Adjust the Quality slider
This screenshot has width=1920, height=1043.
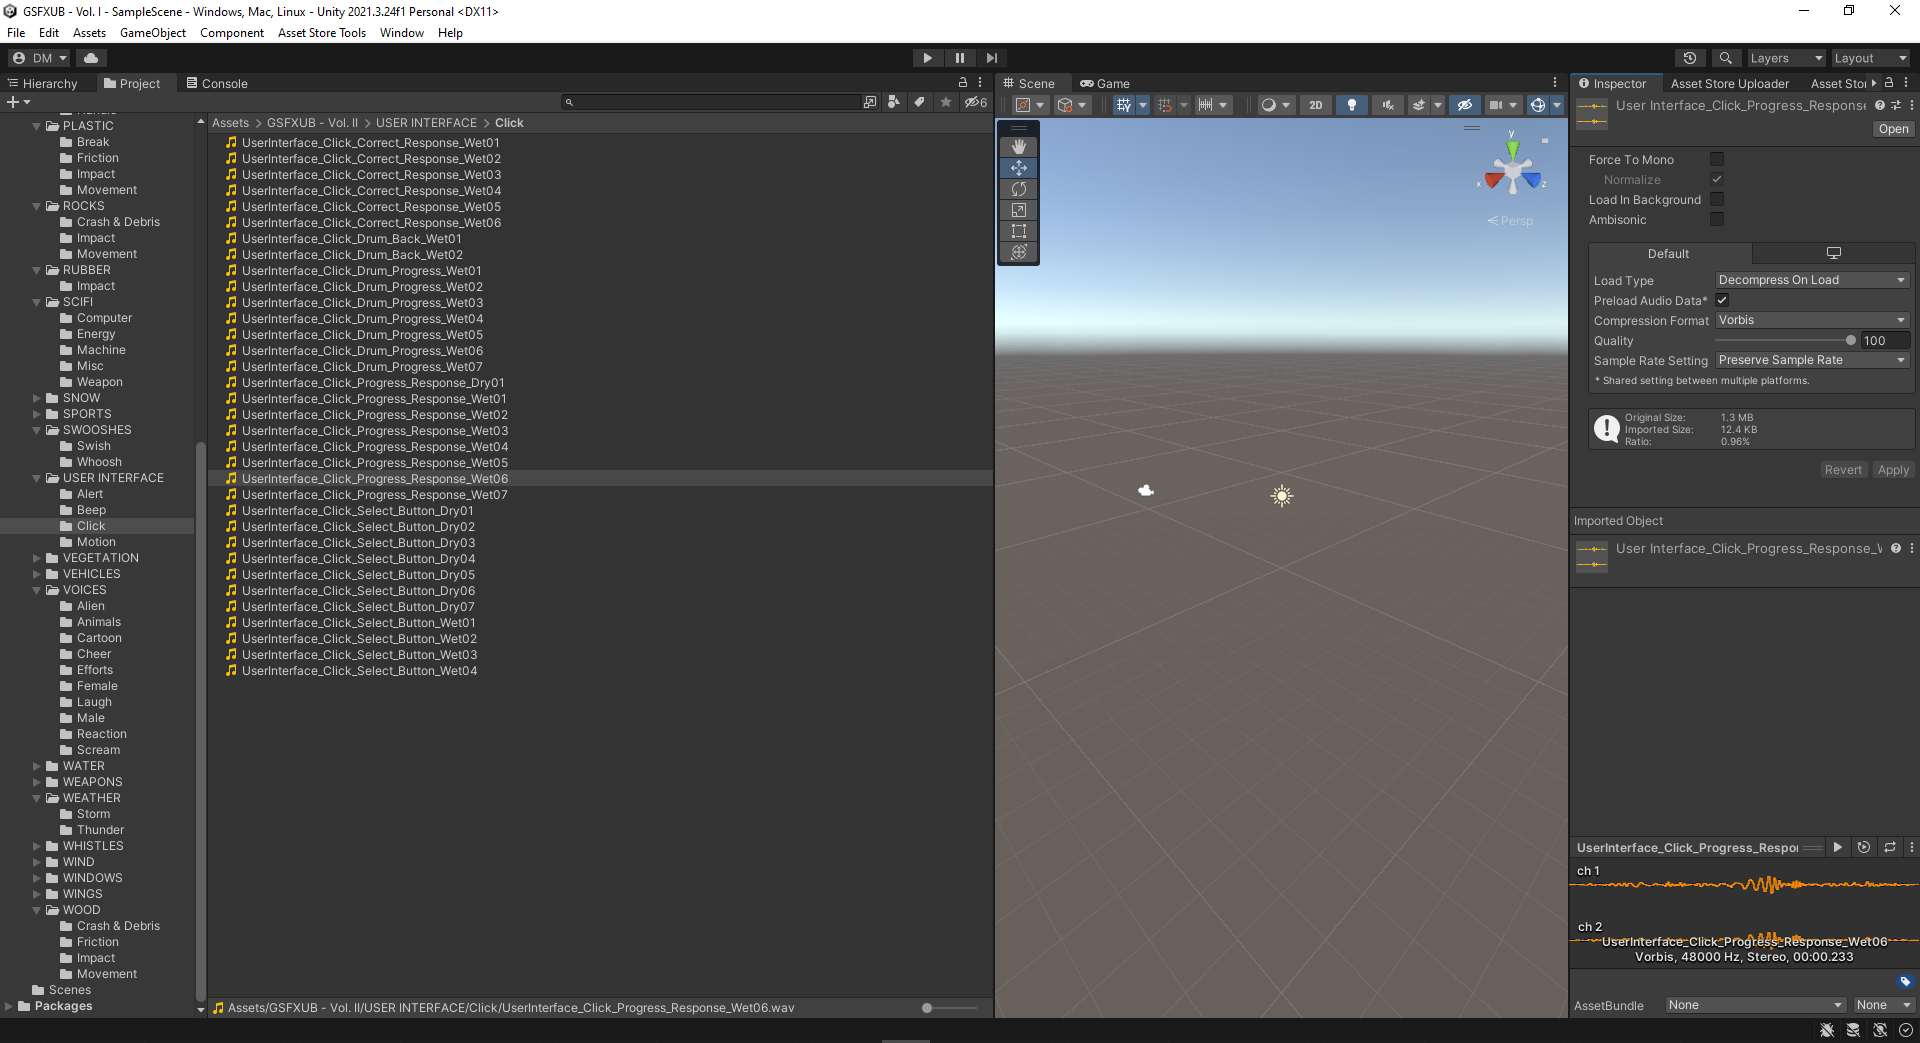tap(1784, 340)
